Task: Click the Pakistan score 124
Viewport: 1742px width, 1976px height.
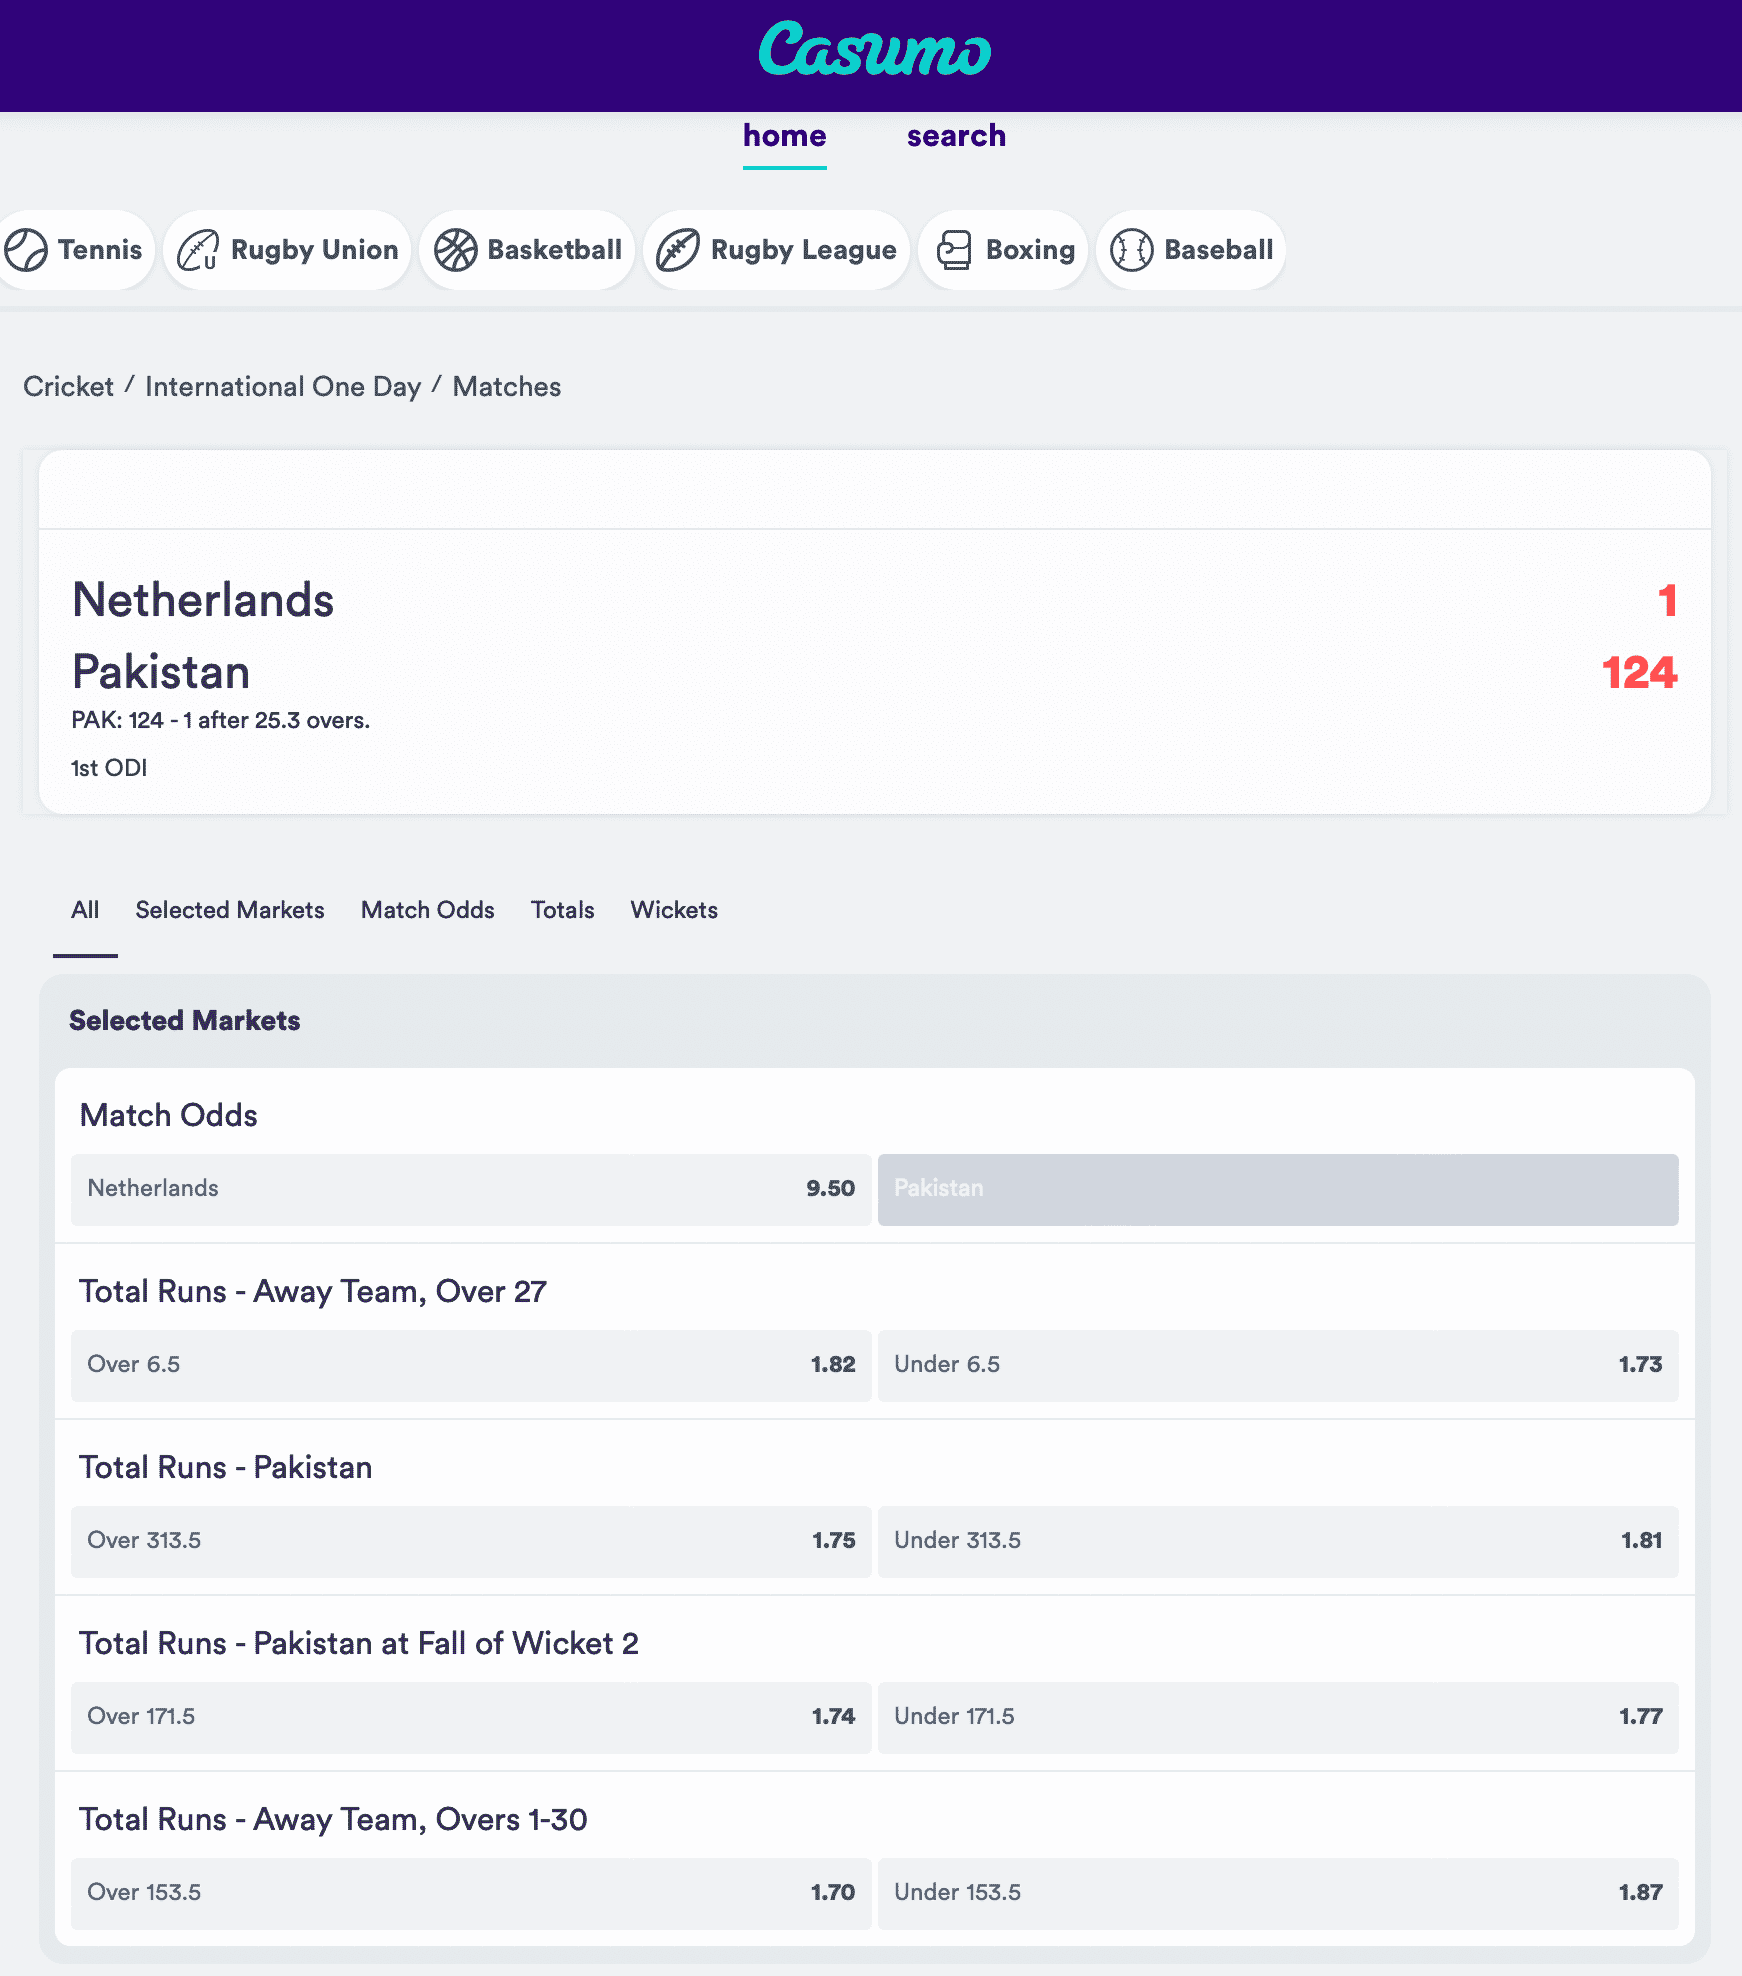Action: click(x=1639, y=672)
